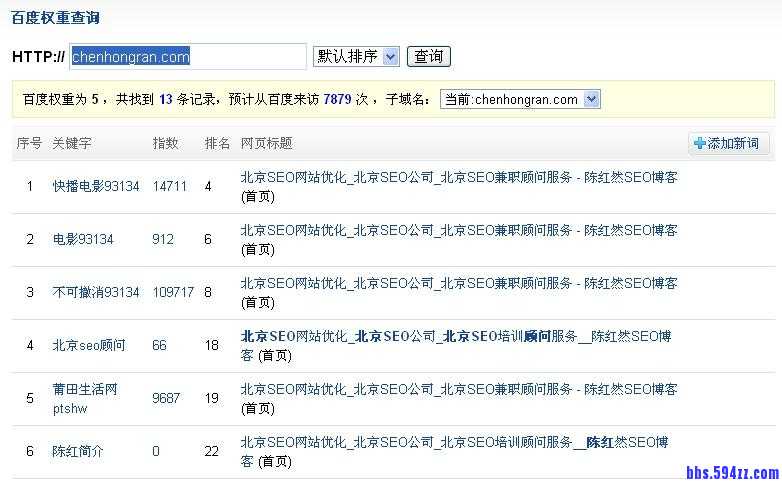Click the 关键字 column header

point(72,143)
